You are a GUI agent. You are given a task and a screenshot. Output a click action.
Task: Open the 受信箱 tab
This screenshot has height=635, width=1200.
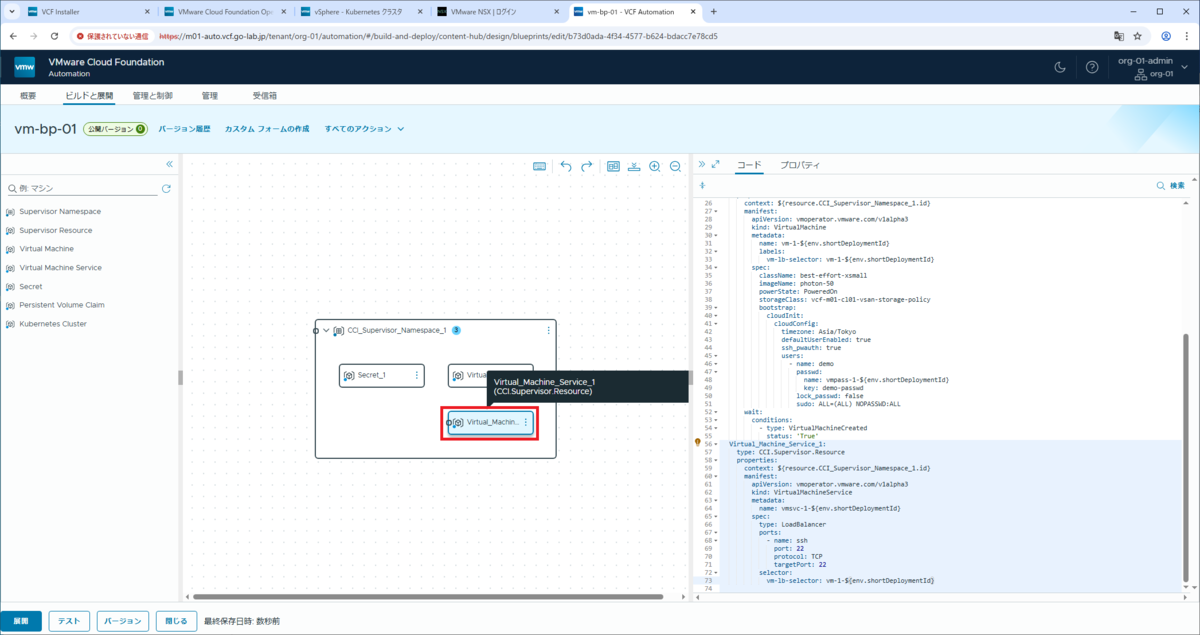tap(264, 96)
